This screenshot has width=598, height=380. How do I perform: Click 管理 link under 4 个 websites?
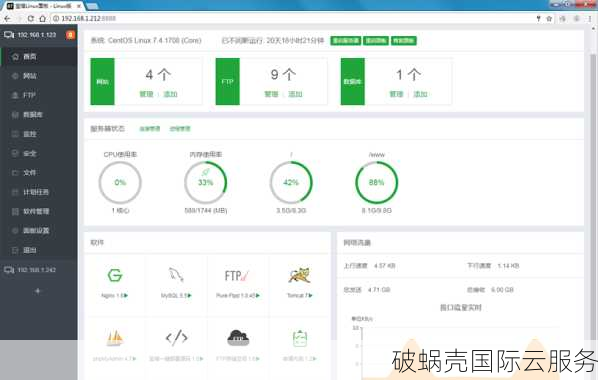click(x=146, y=94)
